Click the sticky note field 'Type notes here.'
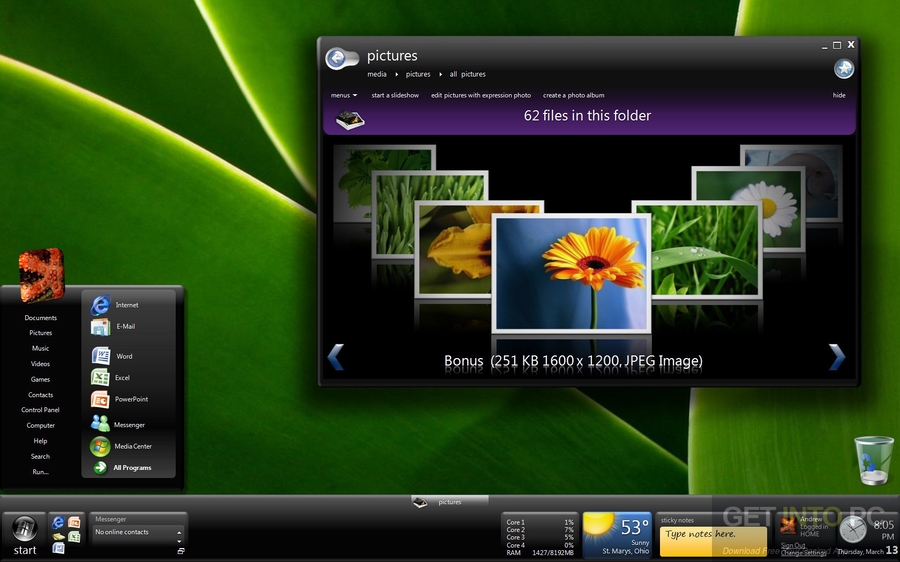Image resolution: width=900 pixels, height=562 pixels. (713, 541)
